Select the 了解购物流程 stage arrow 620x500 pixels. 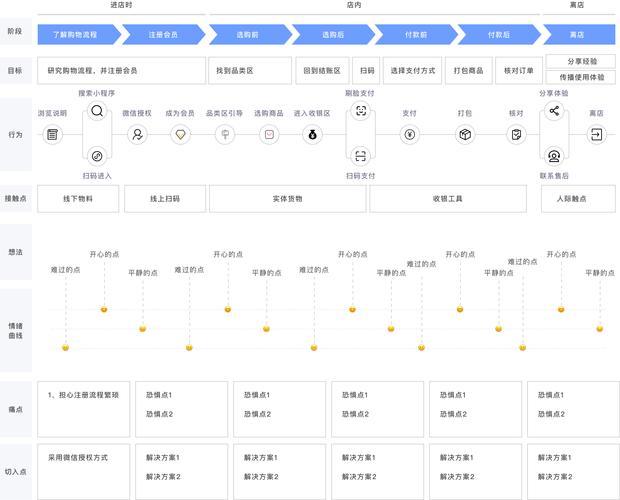tap(79, 35)
